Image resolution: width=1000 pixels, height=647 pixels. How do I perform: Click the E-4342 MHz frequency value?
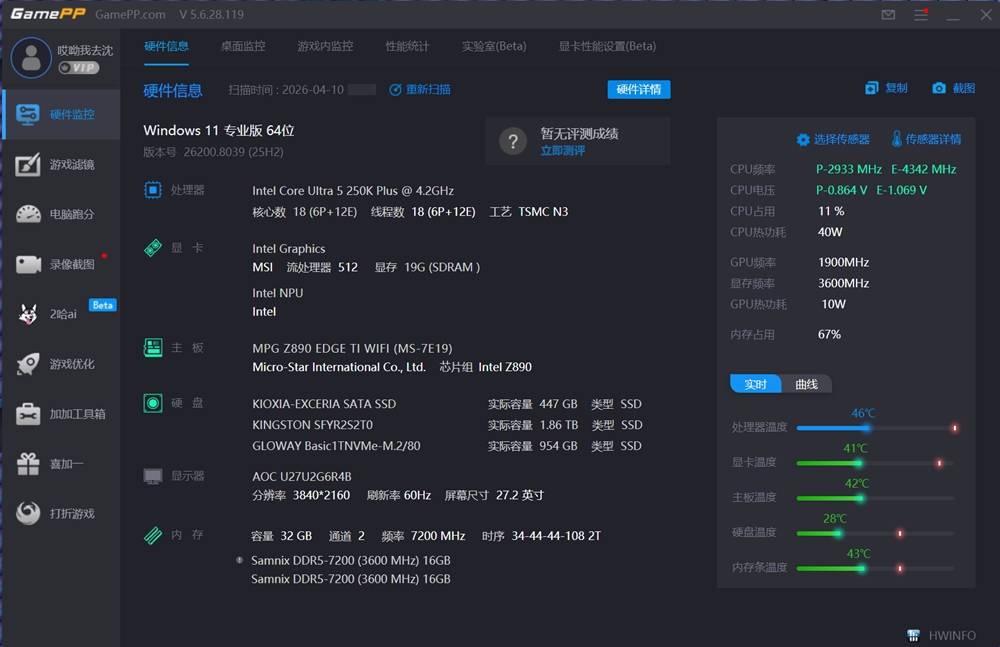(923, 169)
